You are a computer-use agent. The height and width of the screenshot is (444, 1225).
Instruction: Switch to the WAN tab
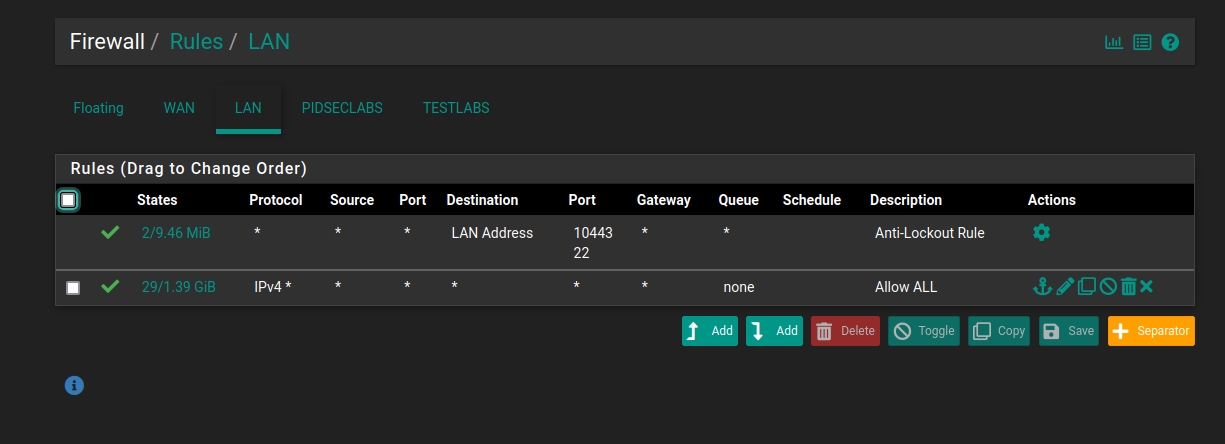point(179,108)
